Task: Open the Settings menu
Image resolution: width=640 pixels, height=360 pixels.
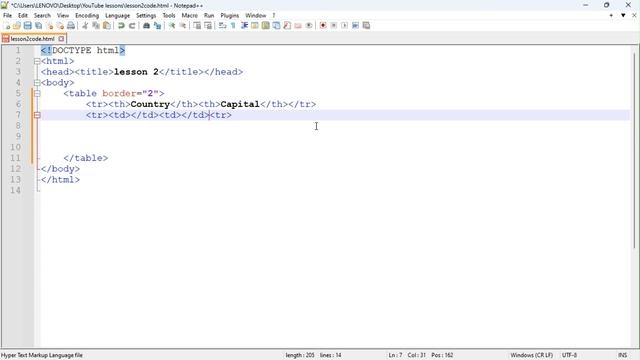Action: pos(146,16)
